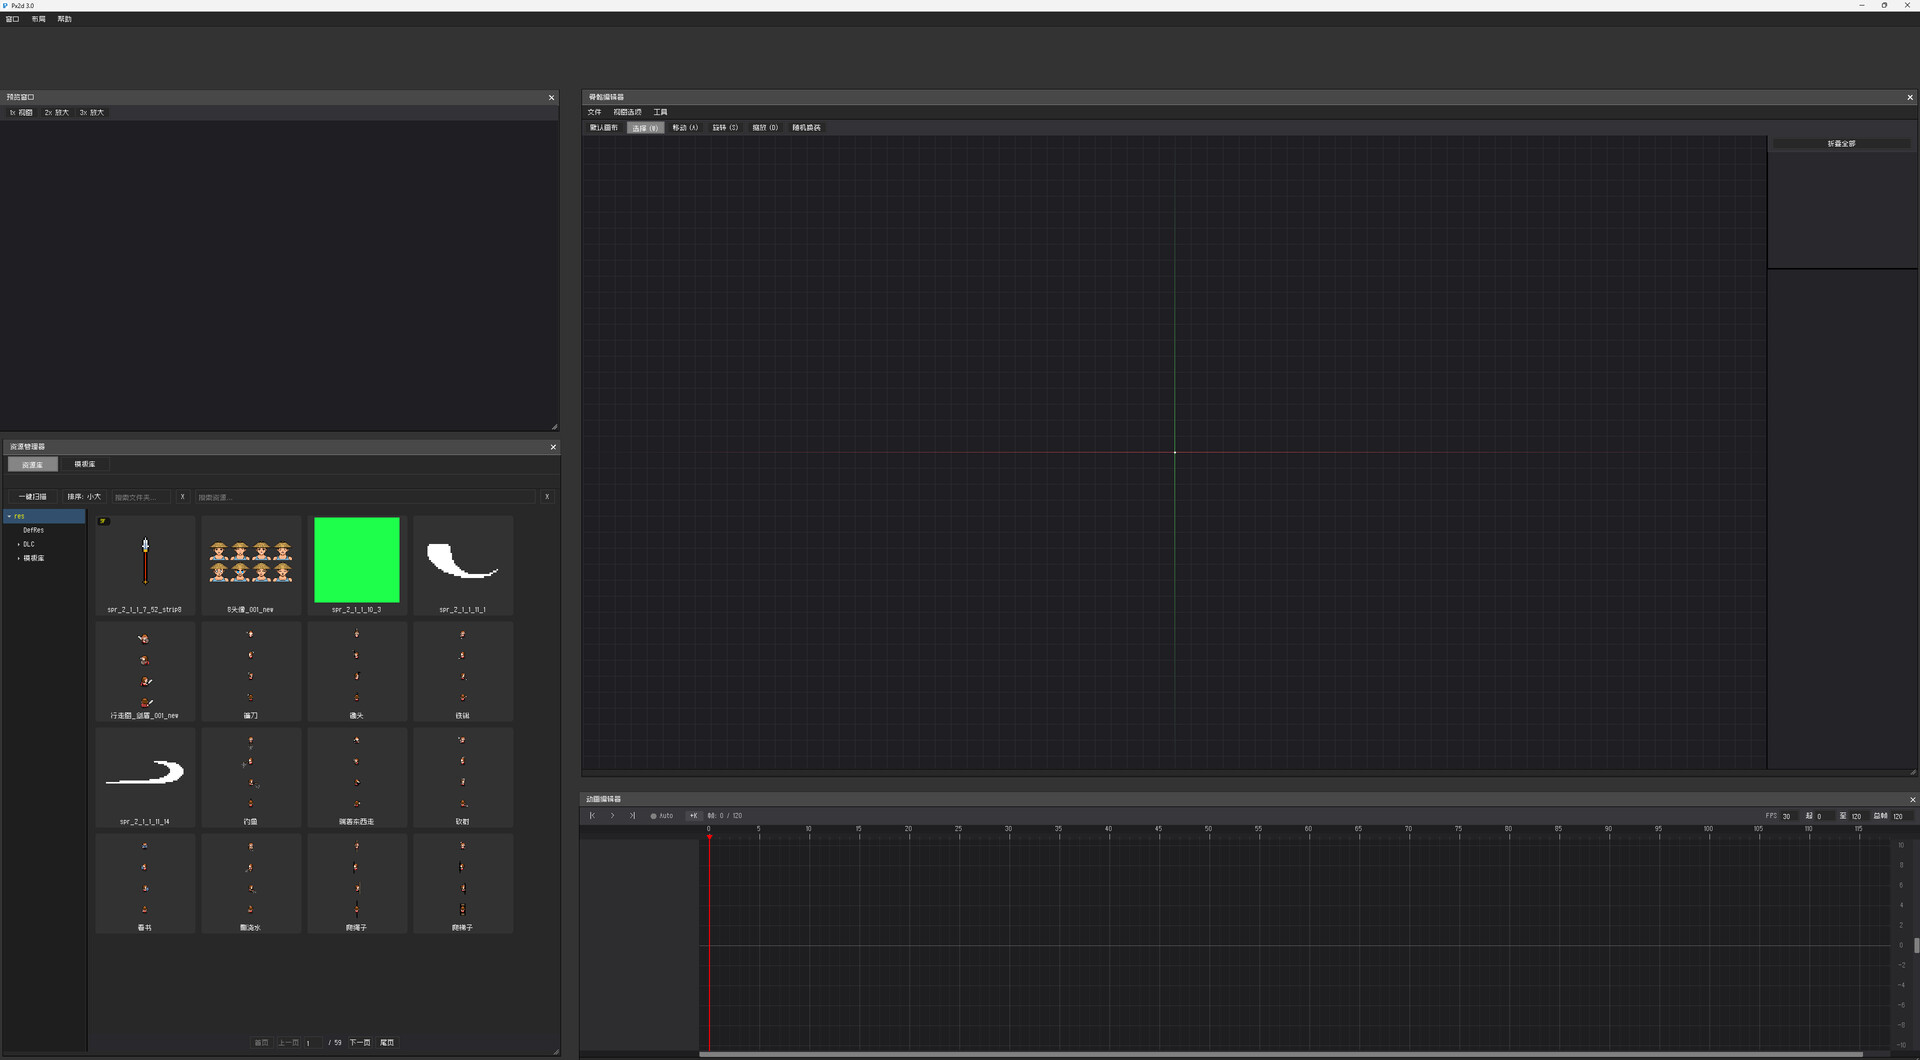Close the animation editor panel

(x=1912, y=800)
